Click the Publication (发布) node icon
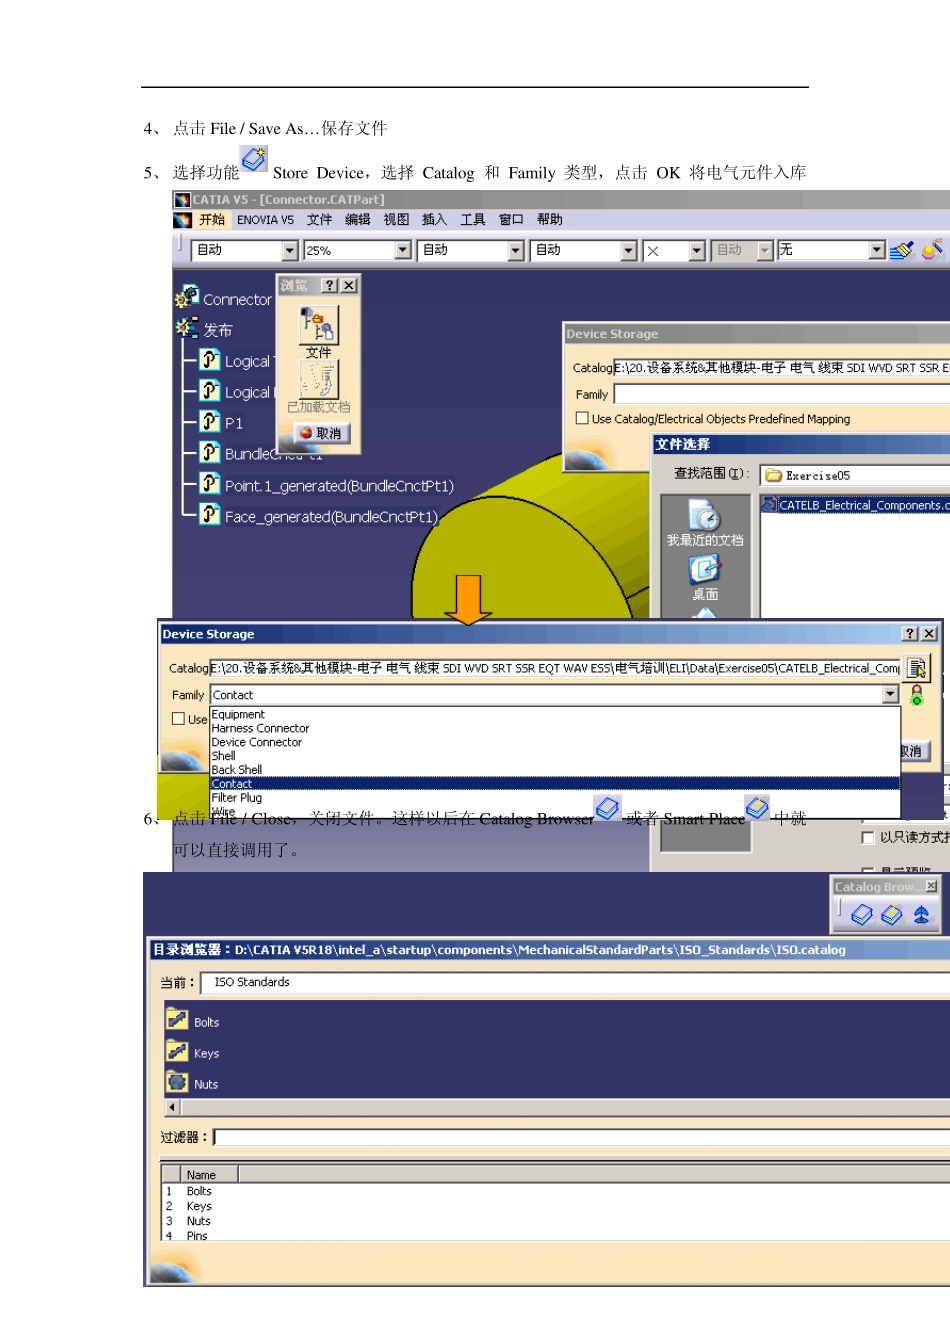The height and width of the screenshot is (1344, 950). (187, 328)
